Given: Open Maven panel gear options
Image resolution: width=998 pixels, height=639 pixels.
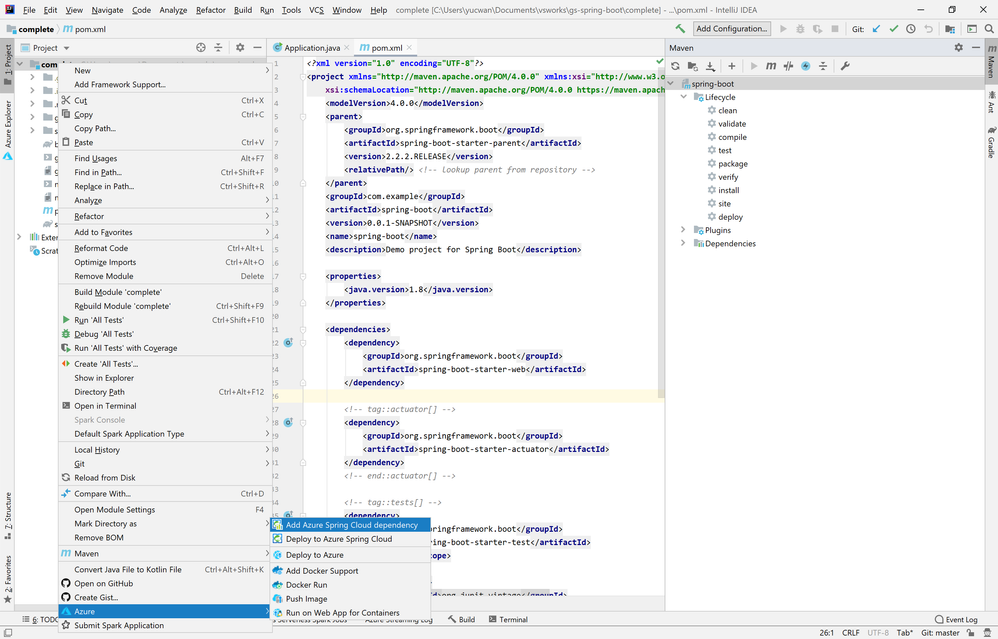Looking at the screenshot, I should pos(959,47).
